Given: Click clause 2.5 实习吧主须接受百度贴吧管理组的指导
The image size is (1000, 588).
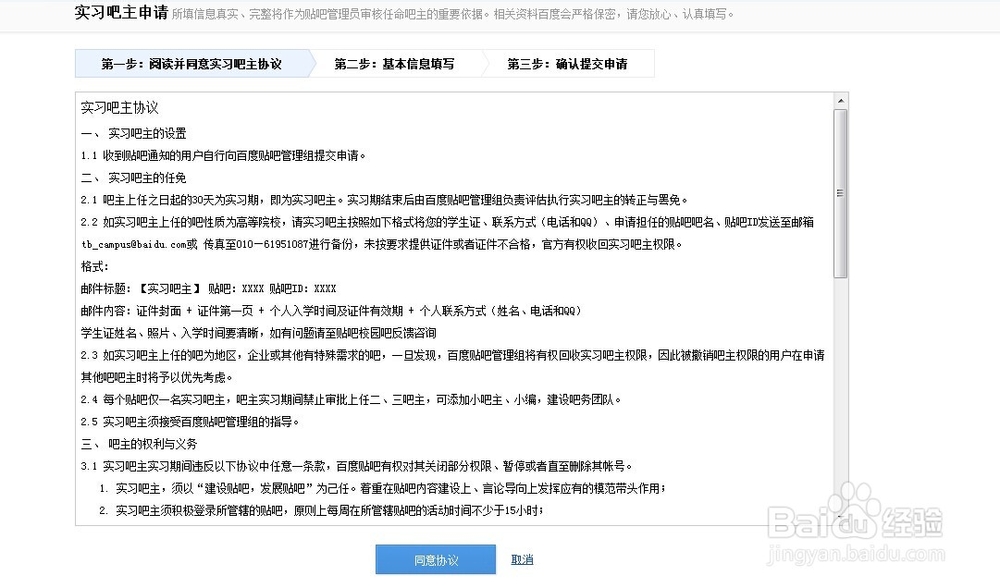Looking at the screenshot, I should point(190,422).
